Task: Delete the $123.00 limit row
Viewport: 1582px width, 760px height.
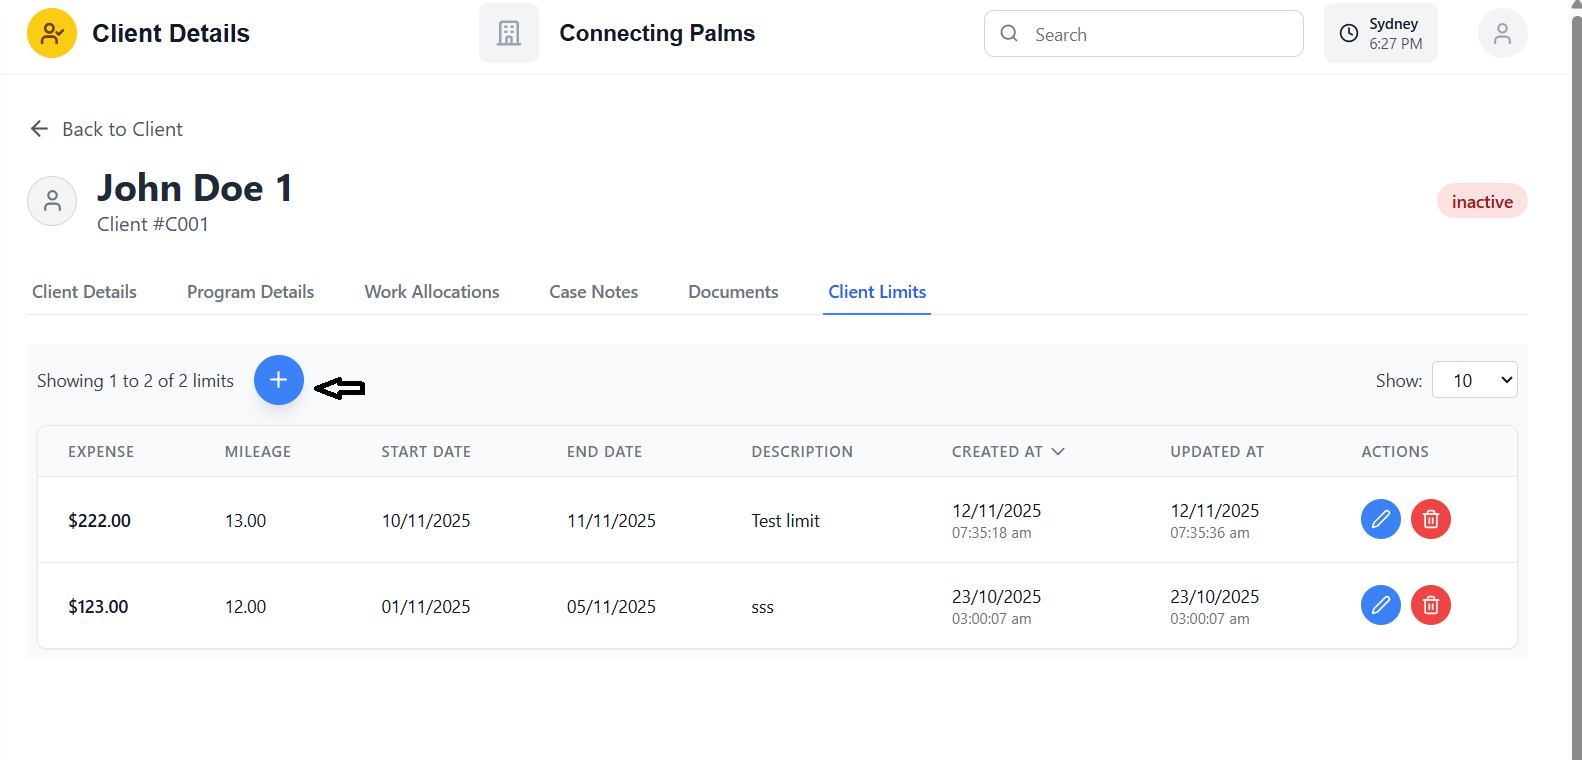Action: [1430, 605]
